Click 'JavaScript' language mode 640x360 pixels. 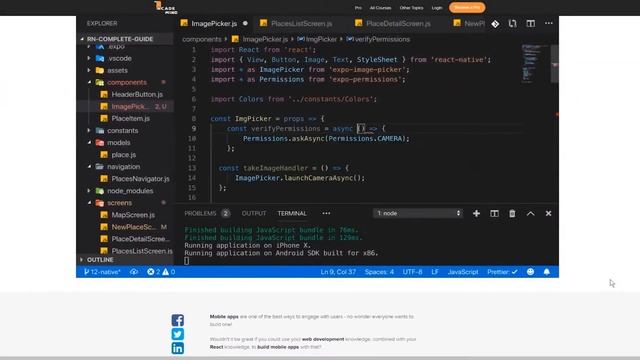click(x=463, y=272)
